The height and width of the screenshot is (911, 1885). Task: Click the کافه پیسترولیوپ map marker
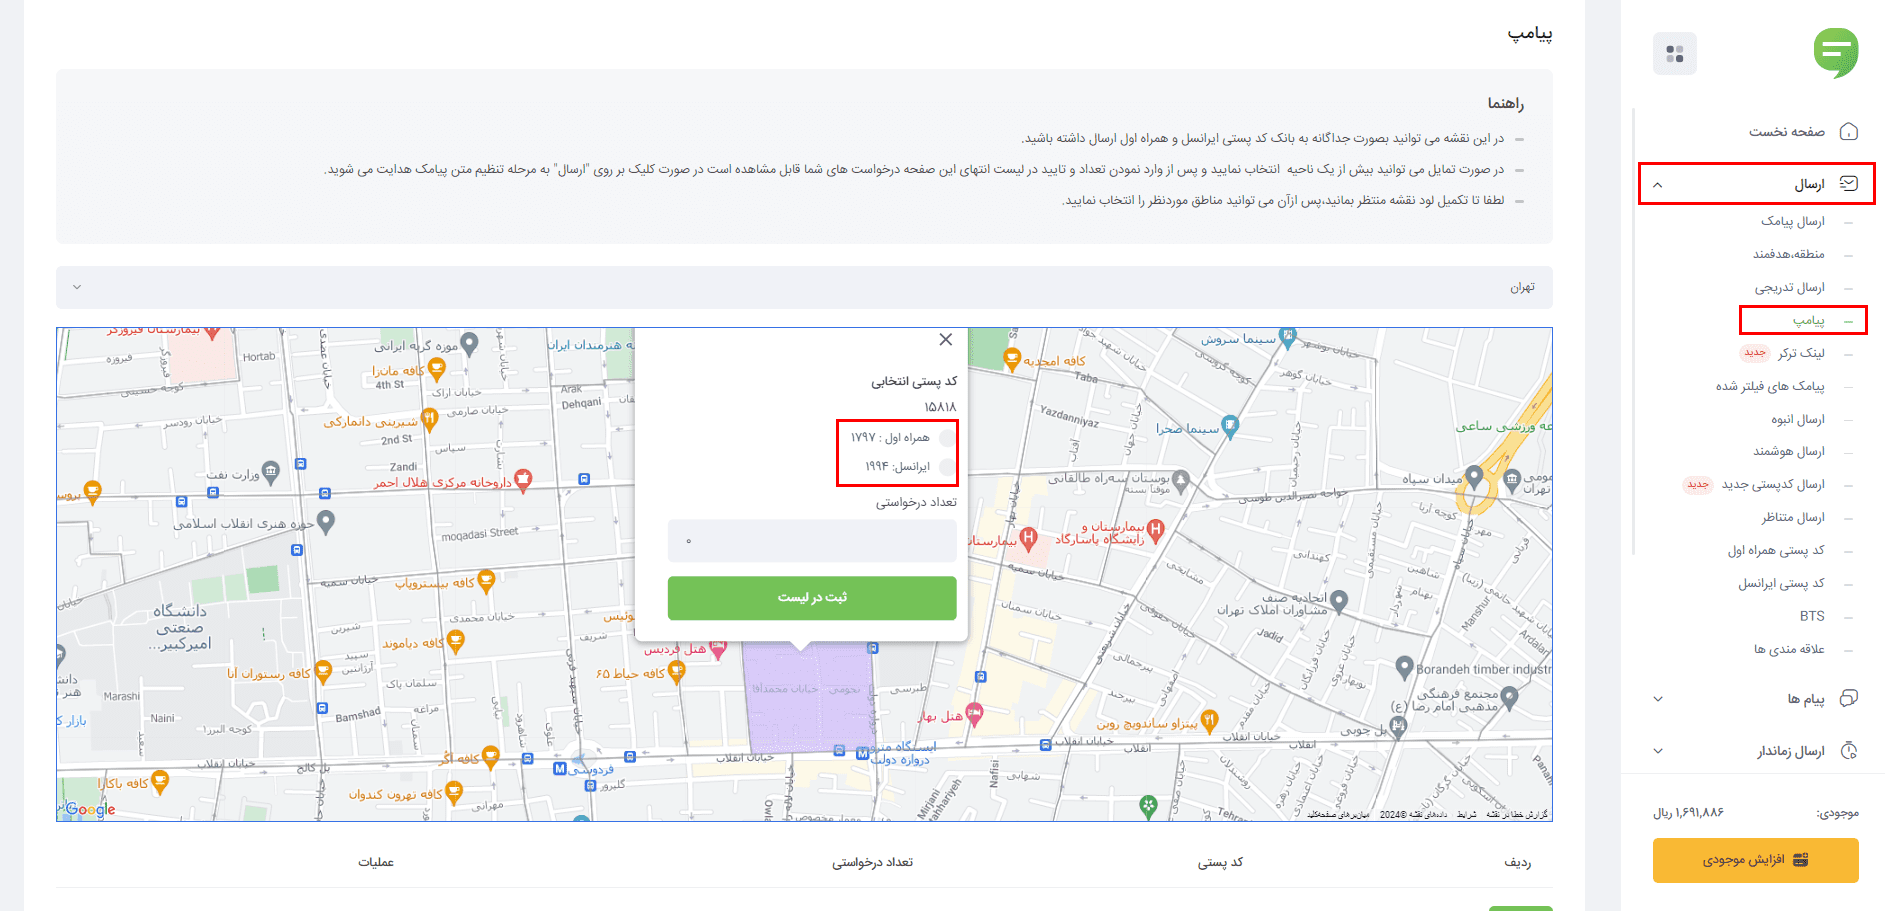(486, 581)
